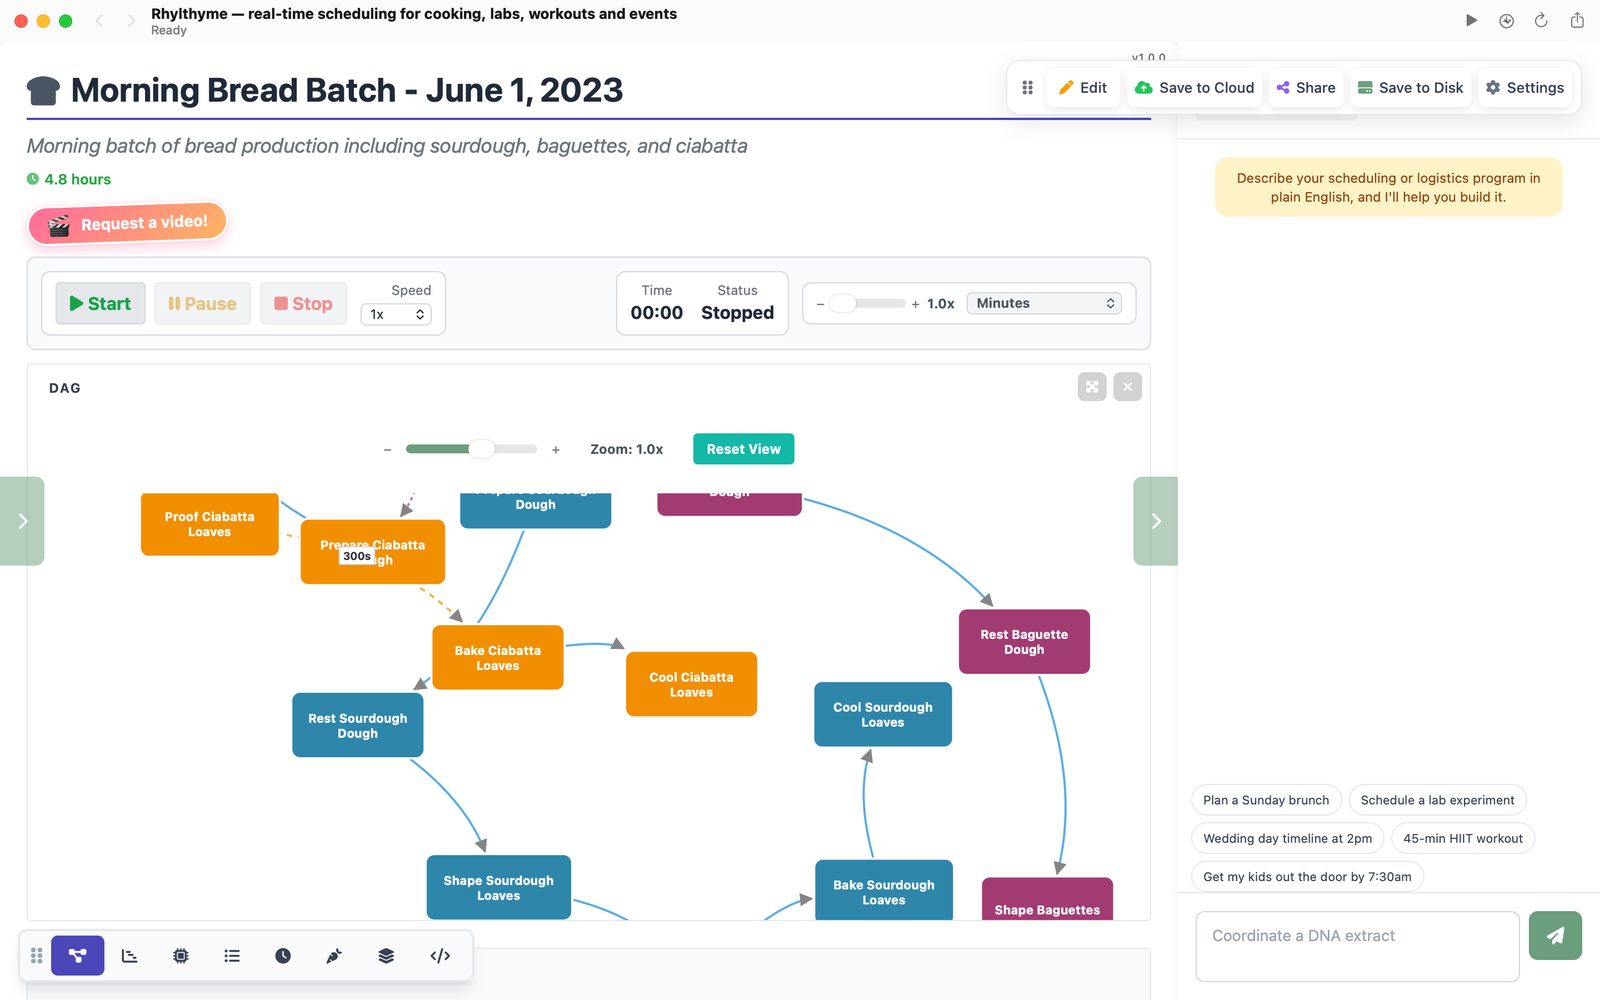The width and height of the screenshot is (1600, 1000).
Task: Click the play icon in title bar
Action: [x=1472, y=20]
